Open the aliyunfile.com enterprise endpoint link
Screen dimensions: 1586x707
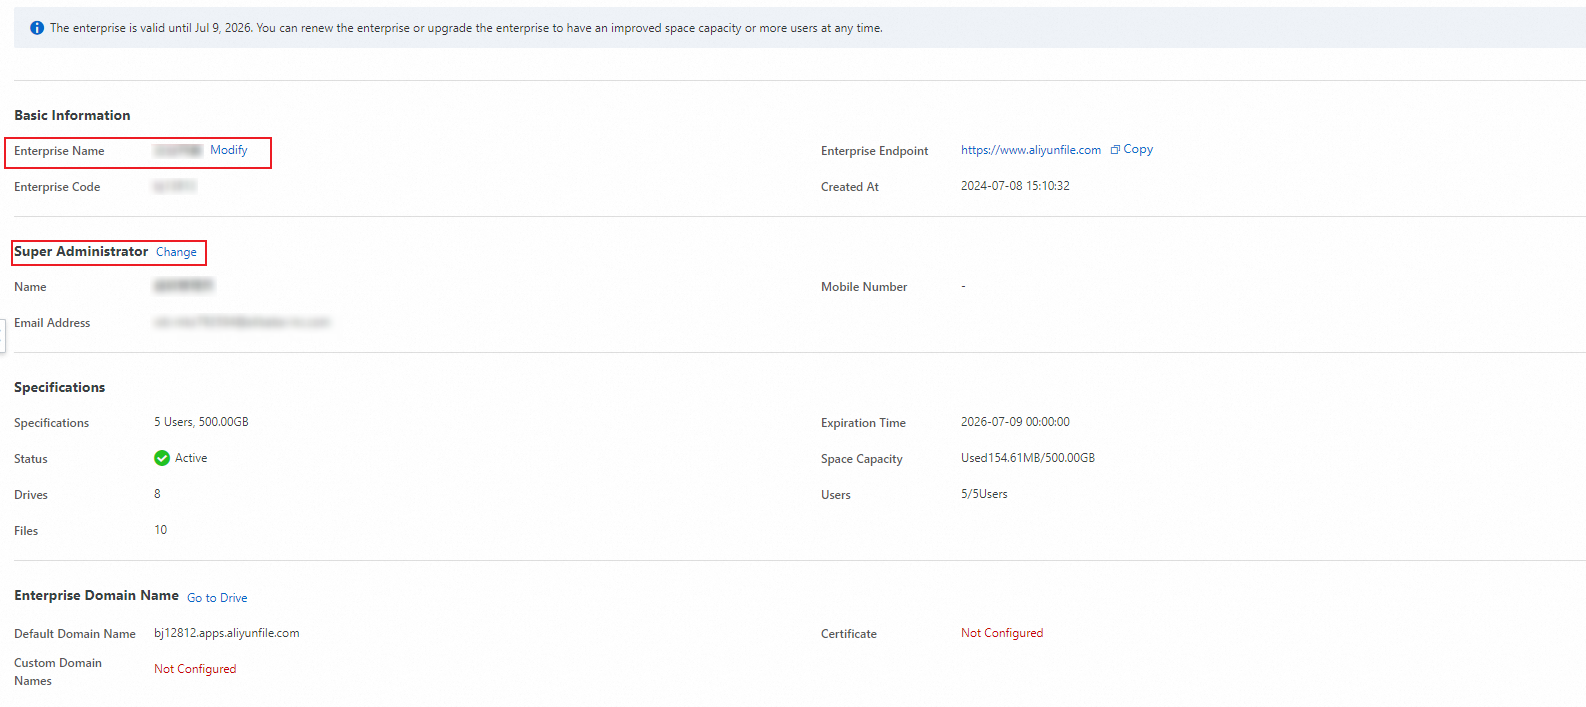click(1030, 150)
